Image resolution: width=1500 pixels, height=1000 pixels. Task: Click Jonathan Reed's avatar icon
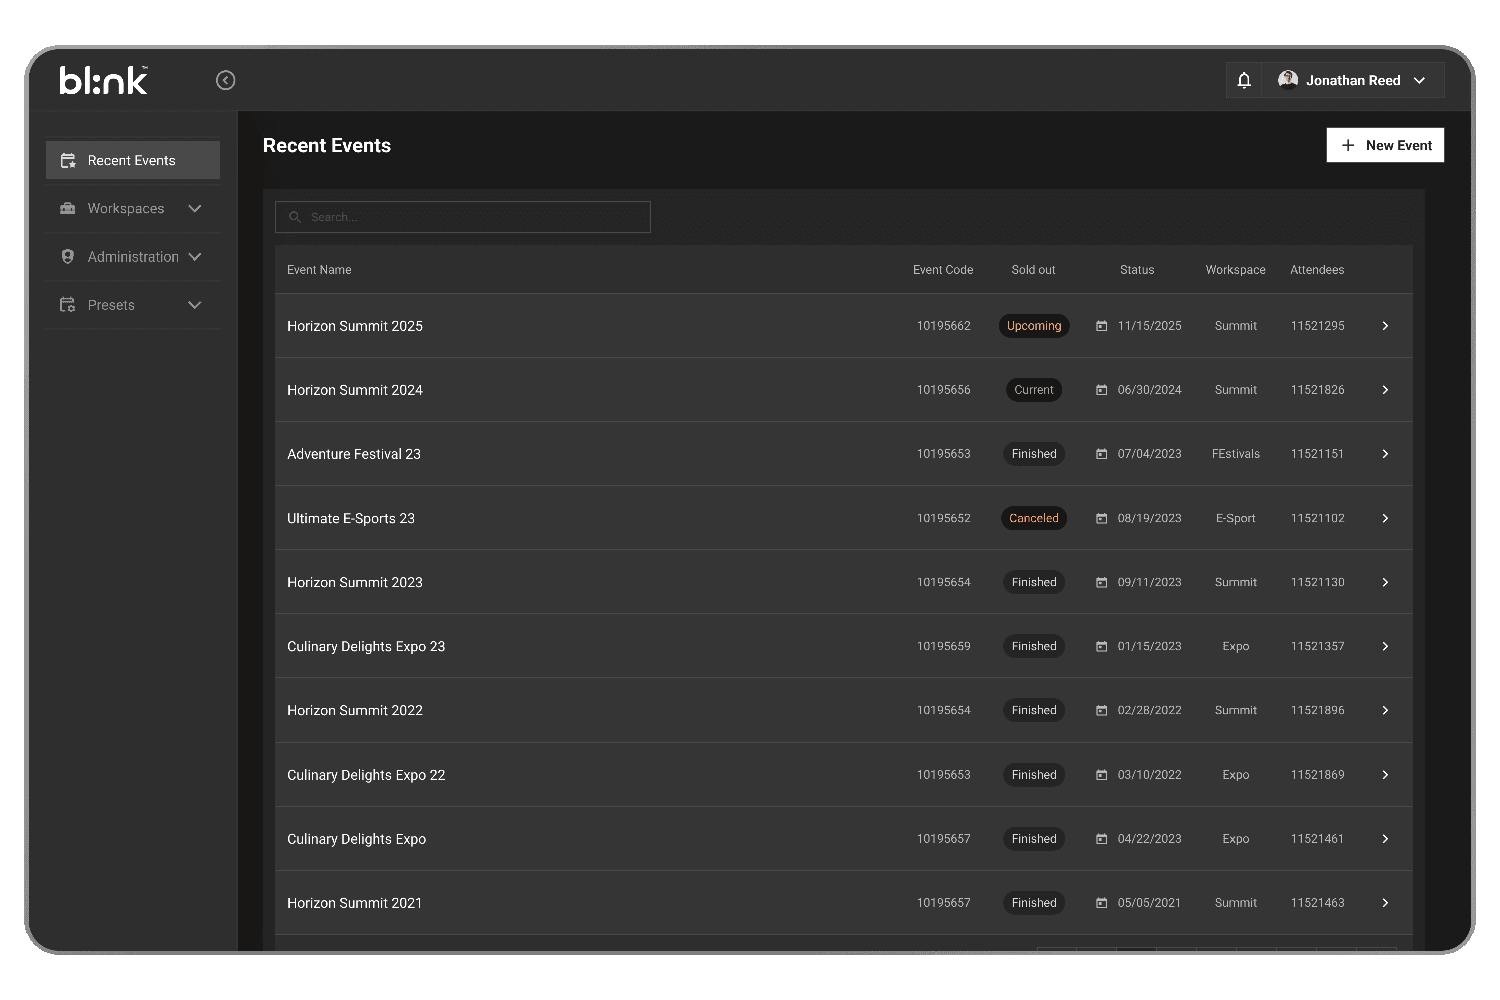(1288, 79)
